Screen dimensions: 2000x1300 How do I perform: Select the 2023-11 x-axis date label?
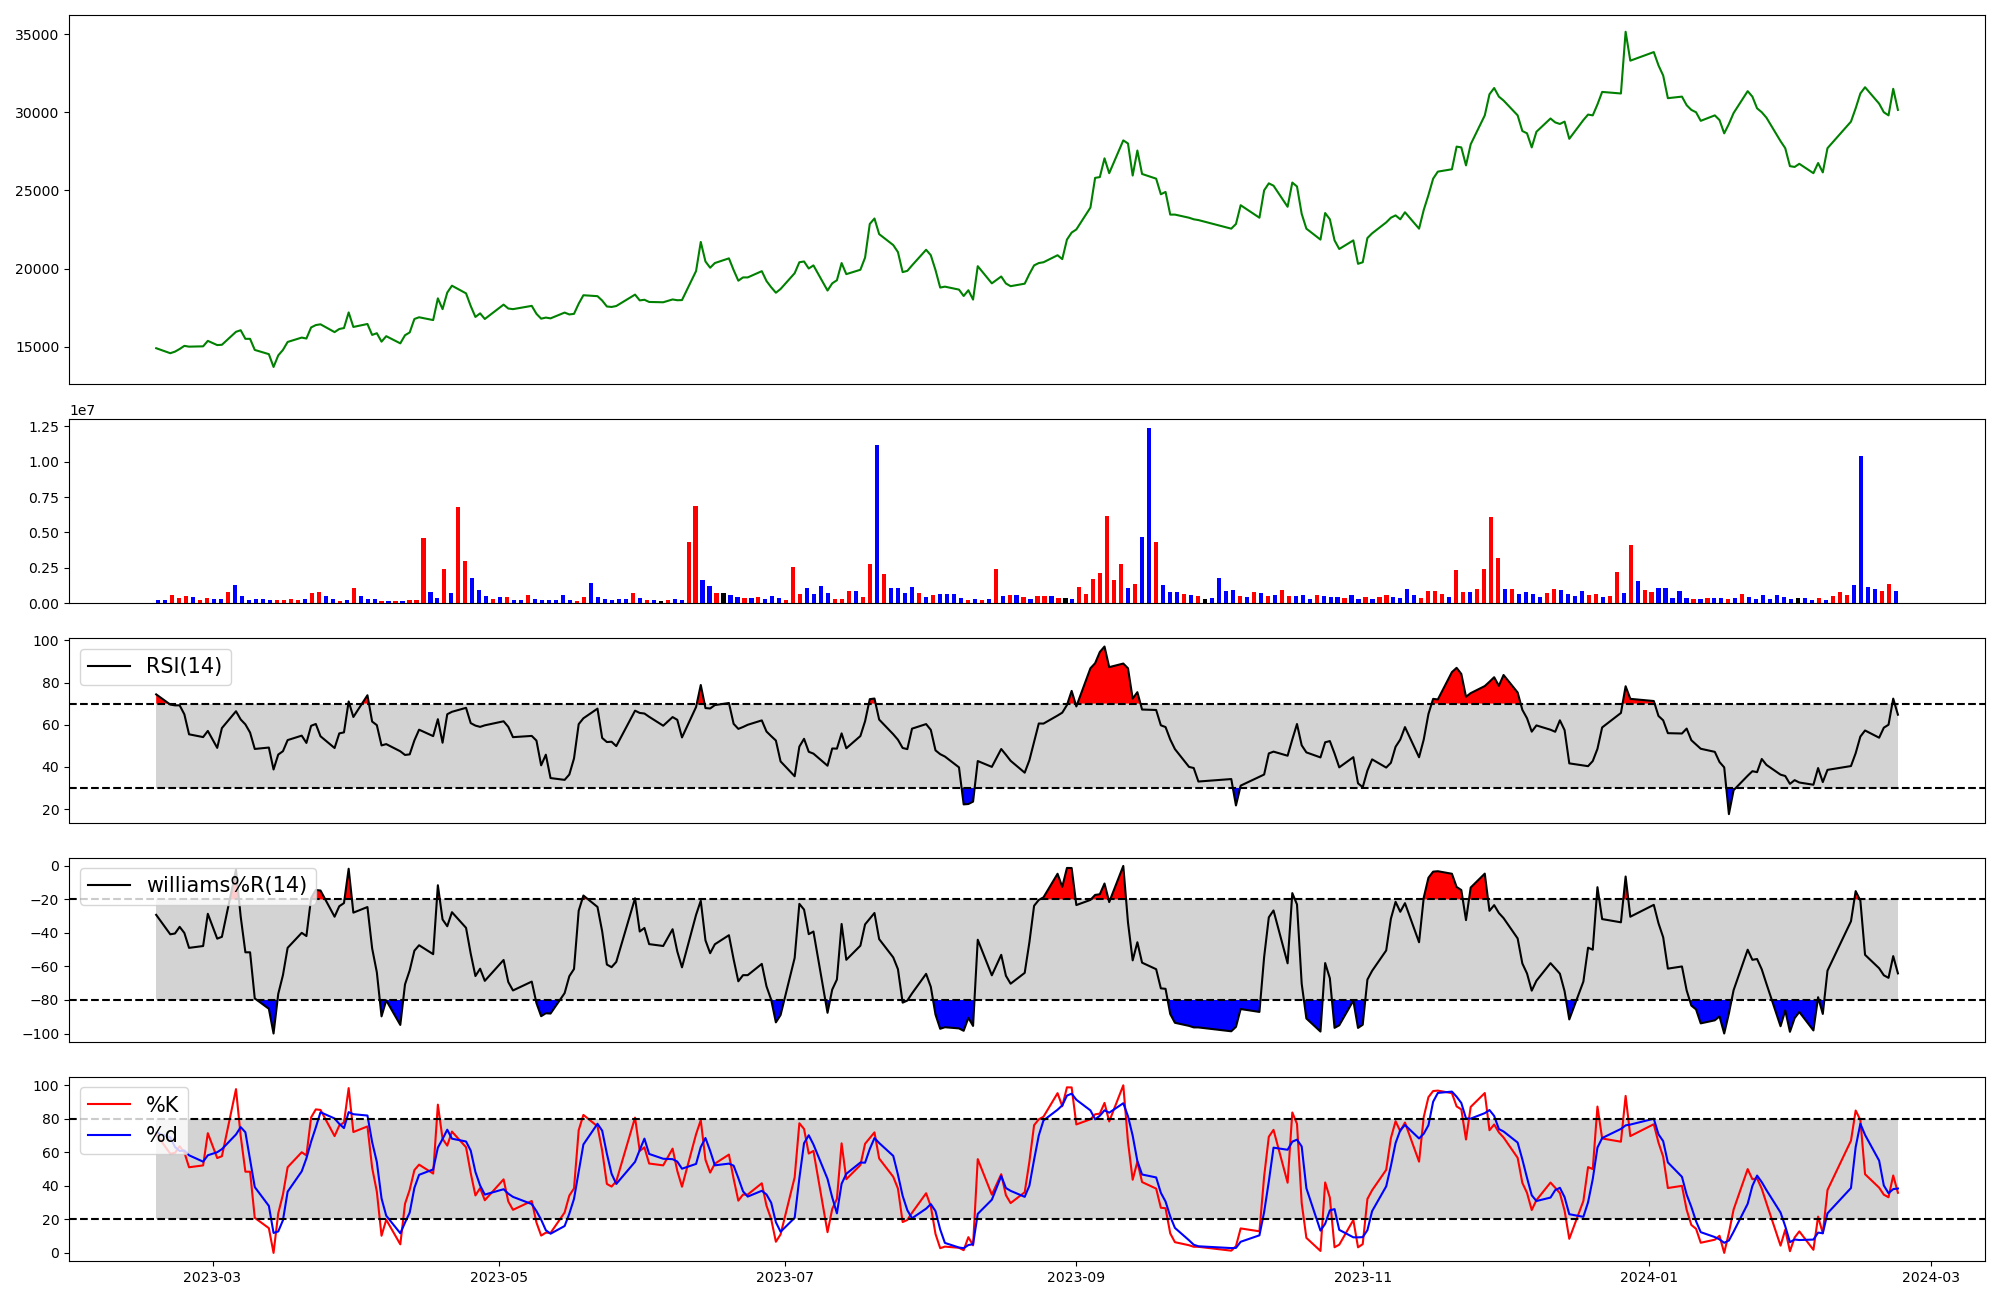[1363, 1277]
